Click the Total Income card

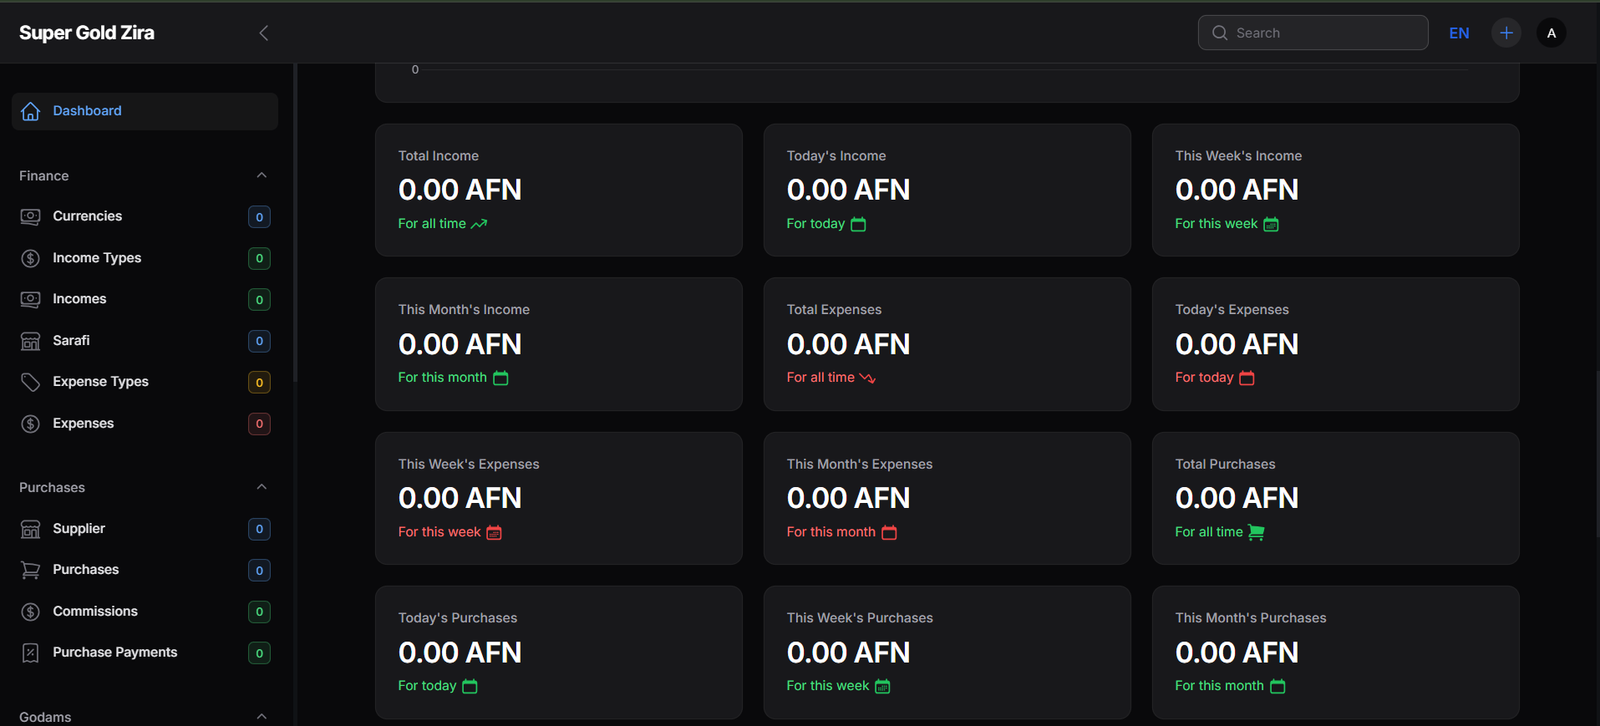click(558, 190)
